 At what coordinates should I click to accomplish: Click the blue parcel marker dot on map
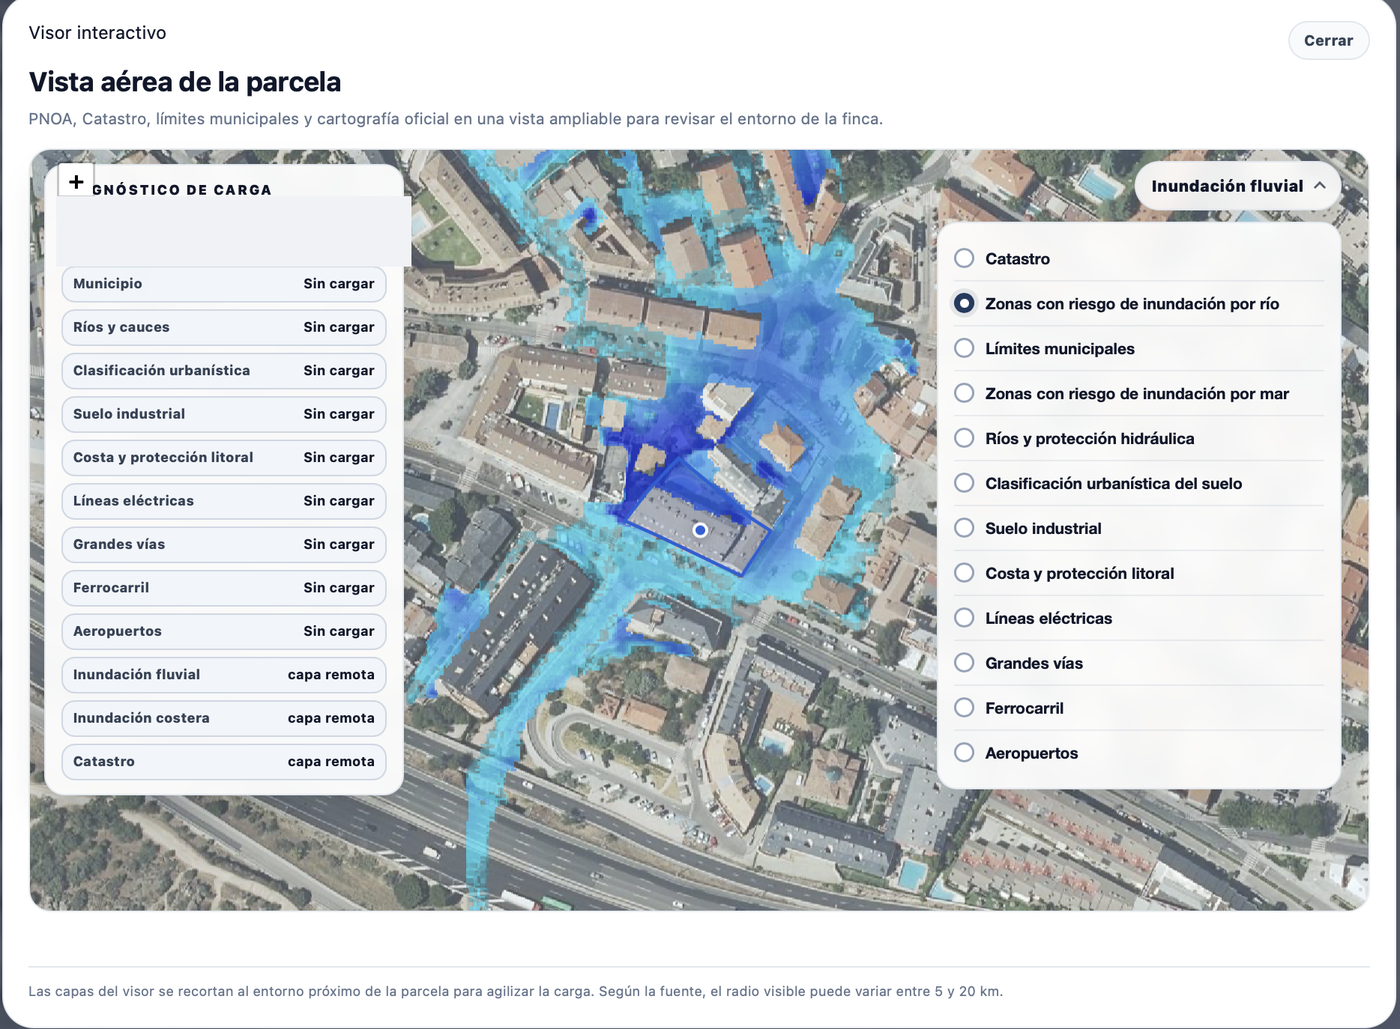700,530
